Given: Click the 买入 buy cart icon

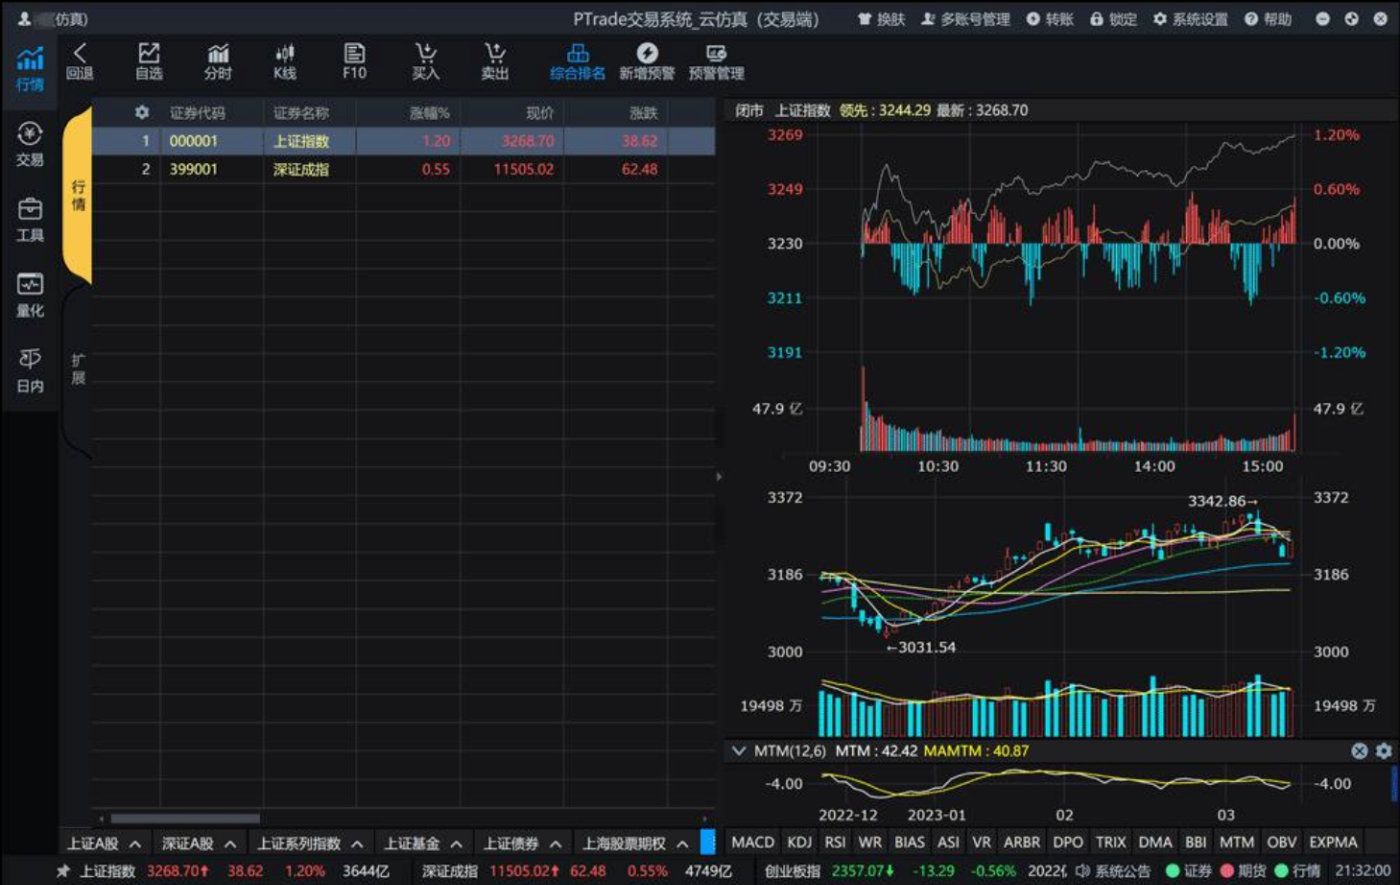Looking at the screenshot, I should (x=426, y=62).
